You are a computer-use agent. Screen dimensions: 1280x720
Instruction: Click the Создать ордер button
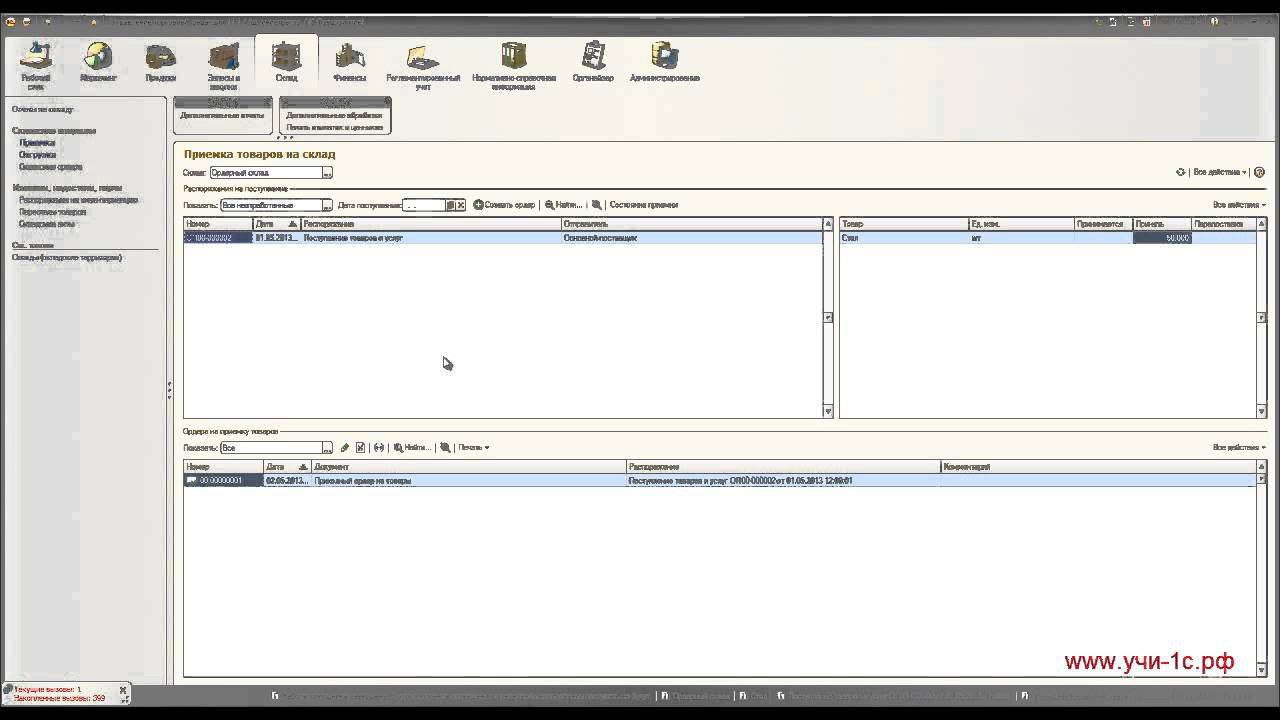tap(504, 205)
